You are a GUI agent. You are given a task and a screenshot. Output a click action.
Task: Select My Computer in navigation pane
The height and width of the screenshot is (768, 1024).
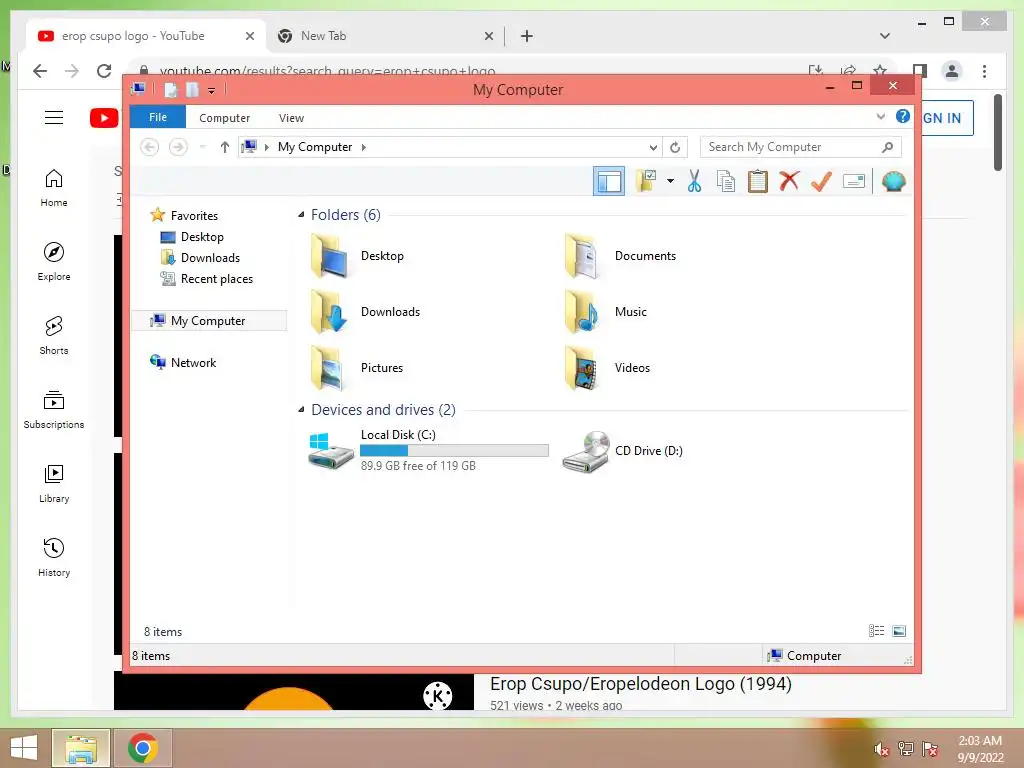[209, 321]
